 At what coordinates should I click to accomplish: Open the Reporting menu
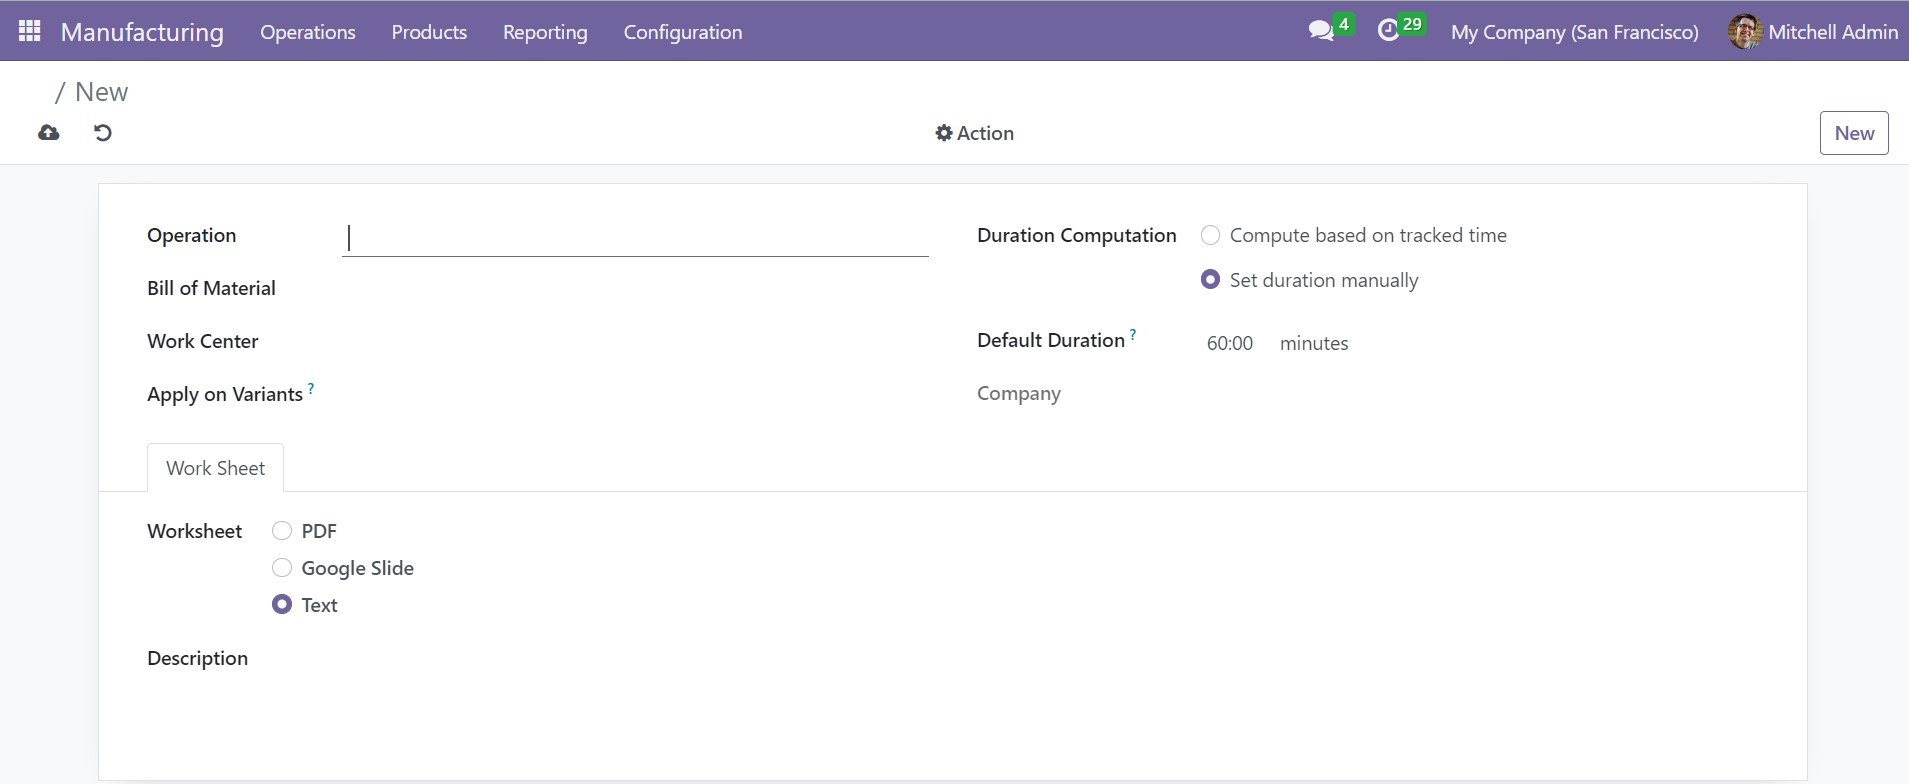coord(545,32)
